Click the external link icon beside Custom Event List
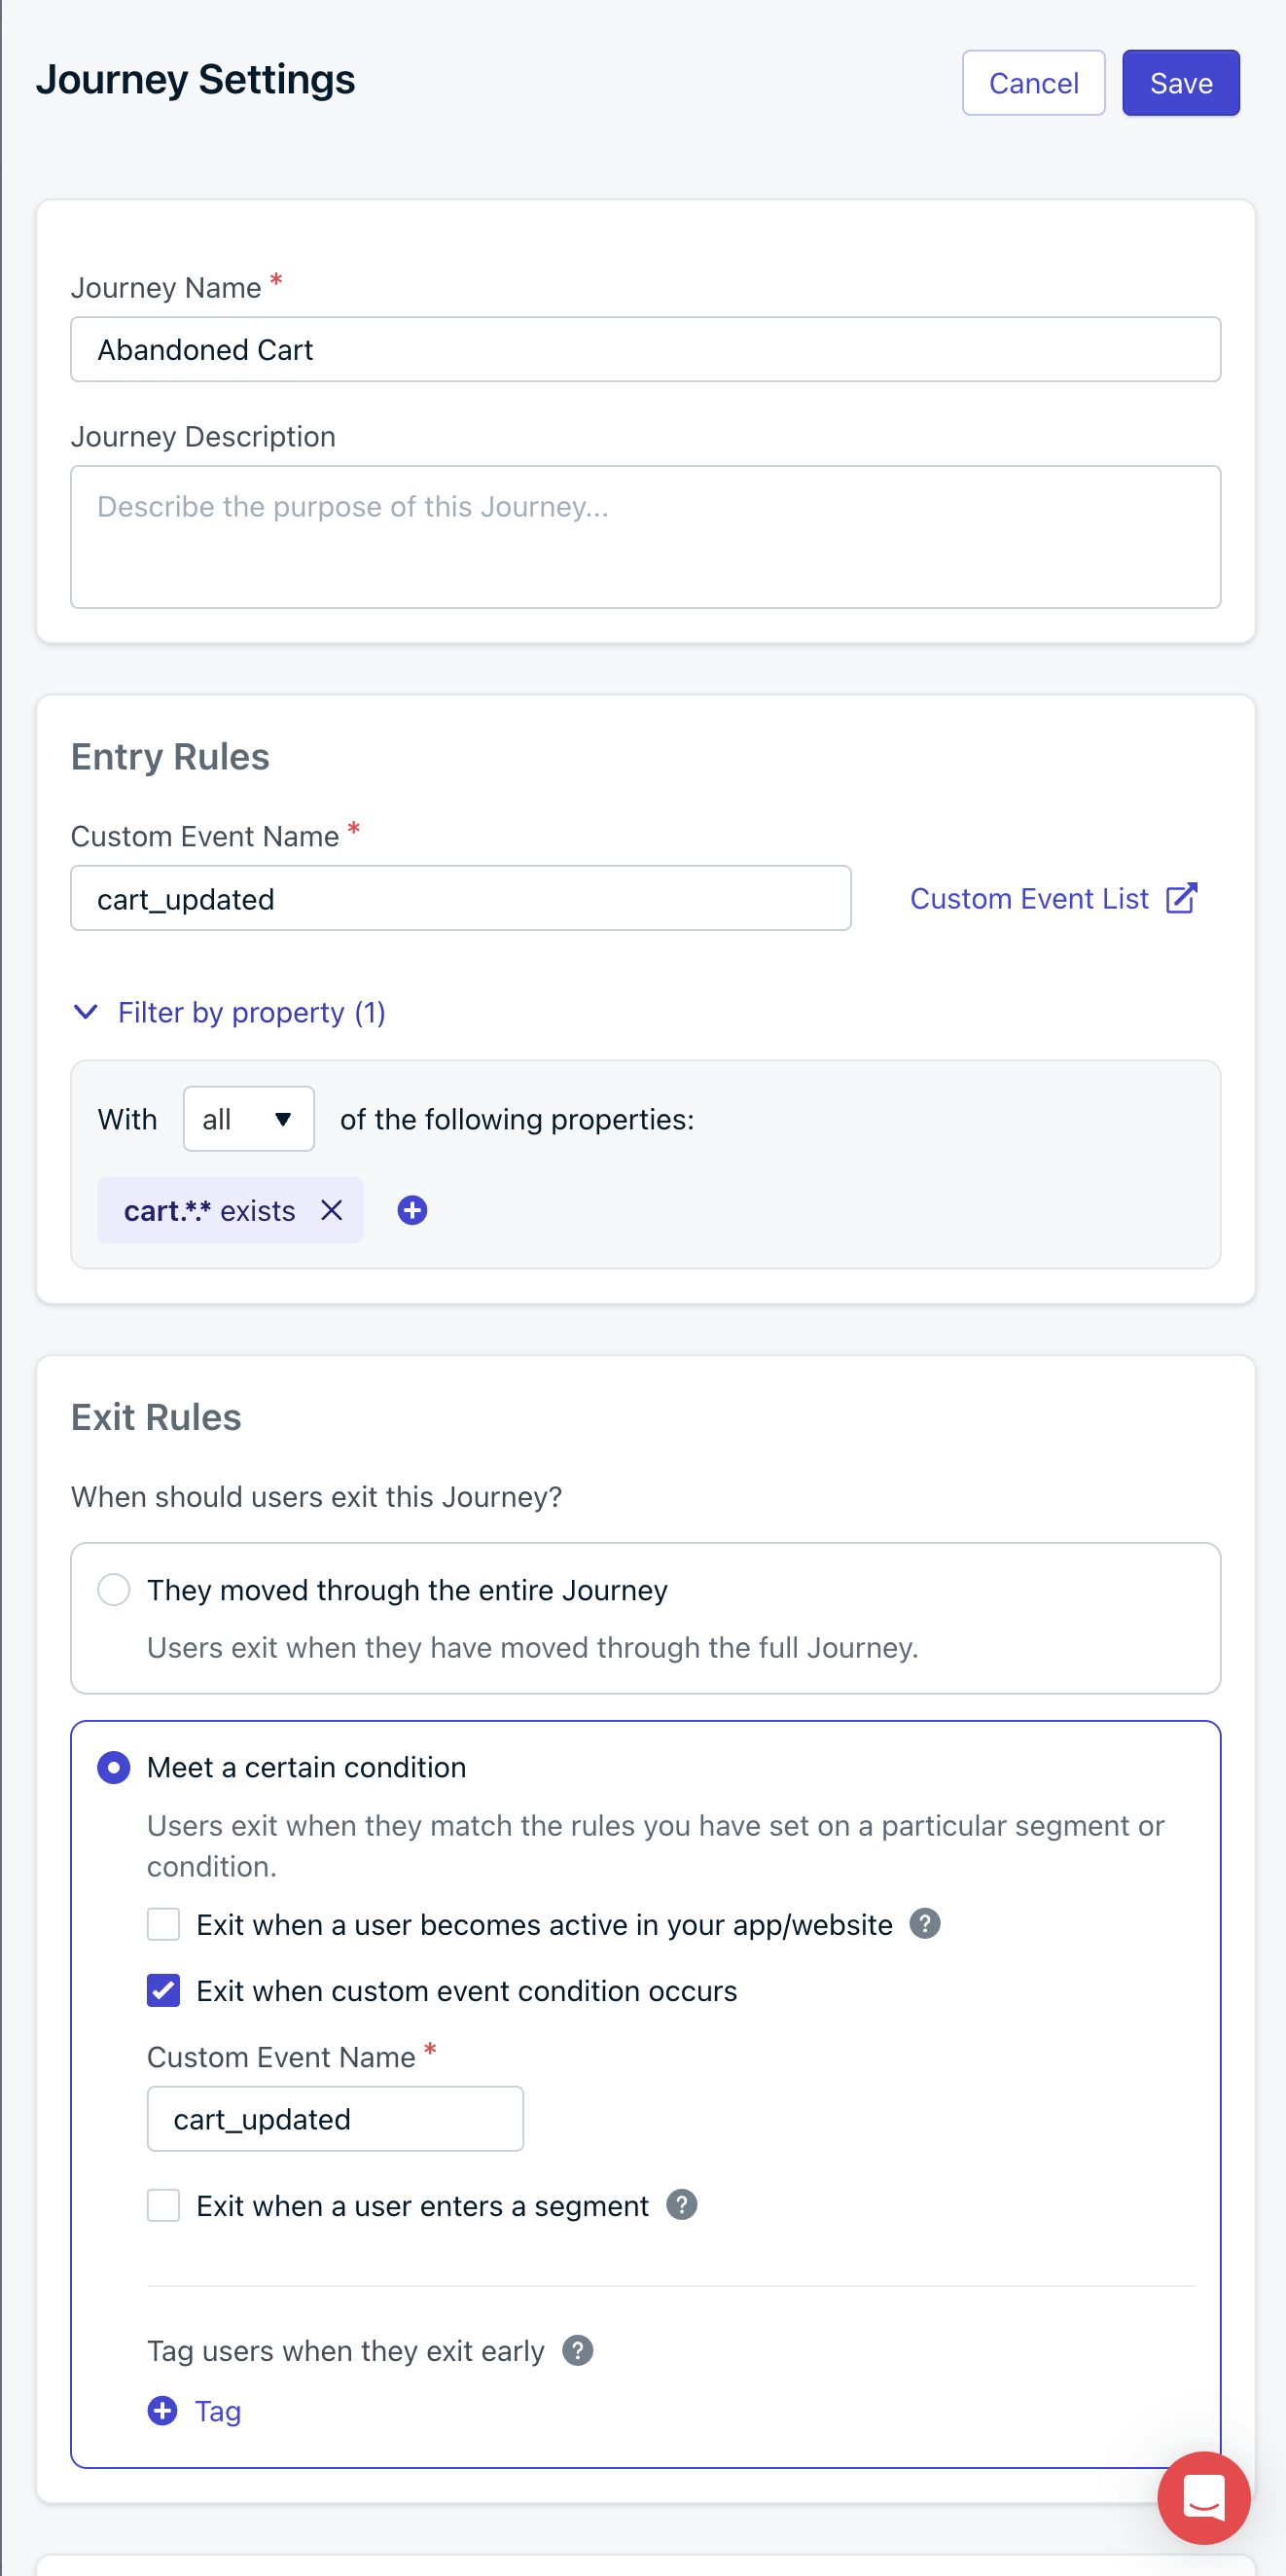The image size is (1286, 2576). (x=1181, y=898)
